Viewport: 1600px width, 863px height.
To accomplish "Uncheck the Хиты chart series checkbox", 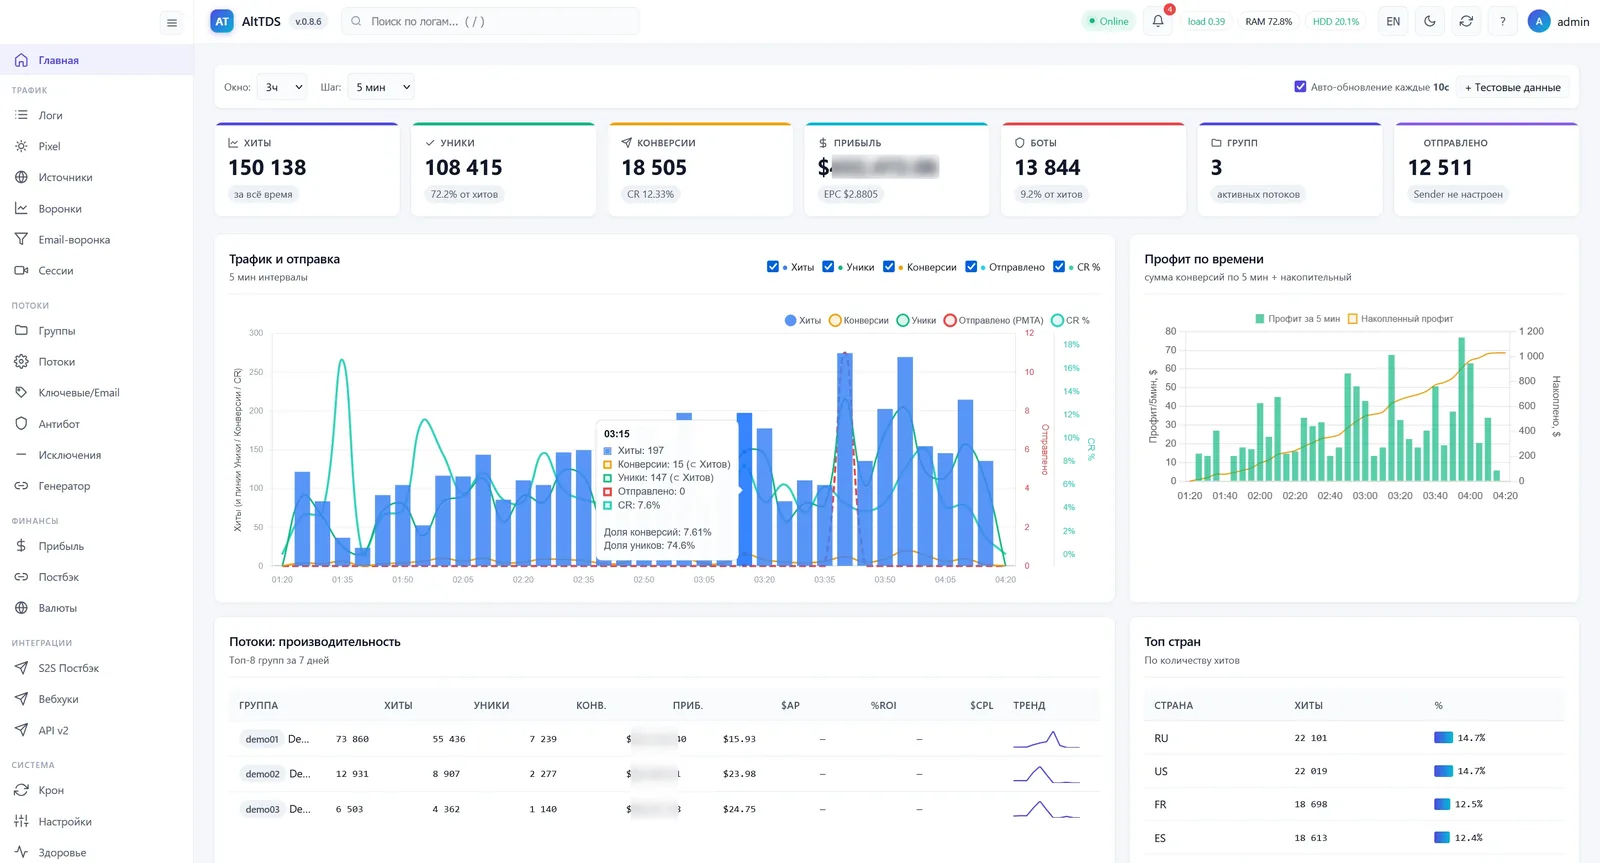I will 773,267.
